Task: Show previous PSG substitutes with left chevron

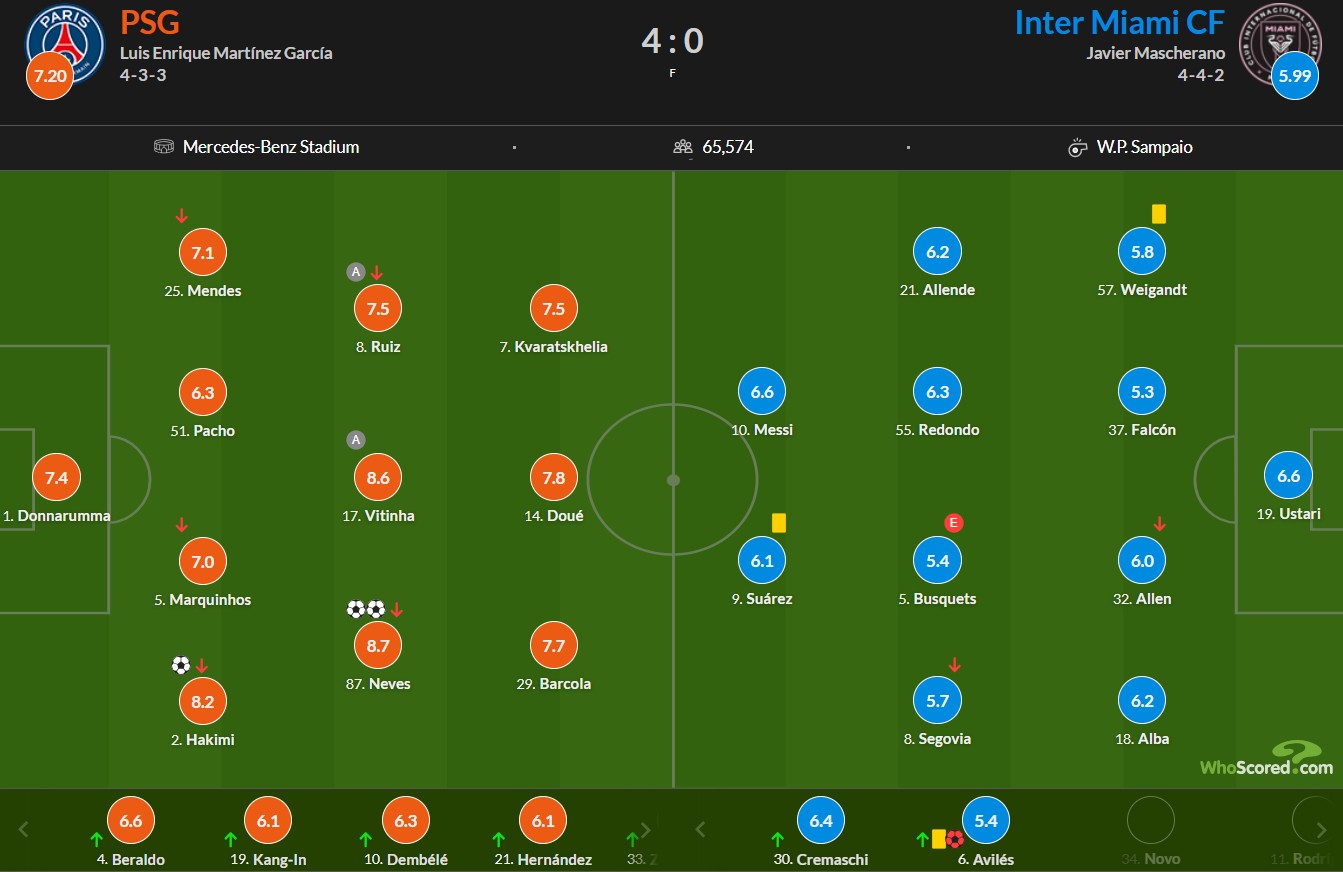Action: pyautogui.click(x=25, y=829)
